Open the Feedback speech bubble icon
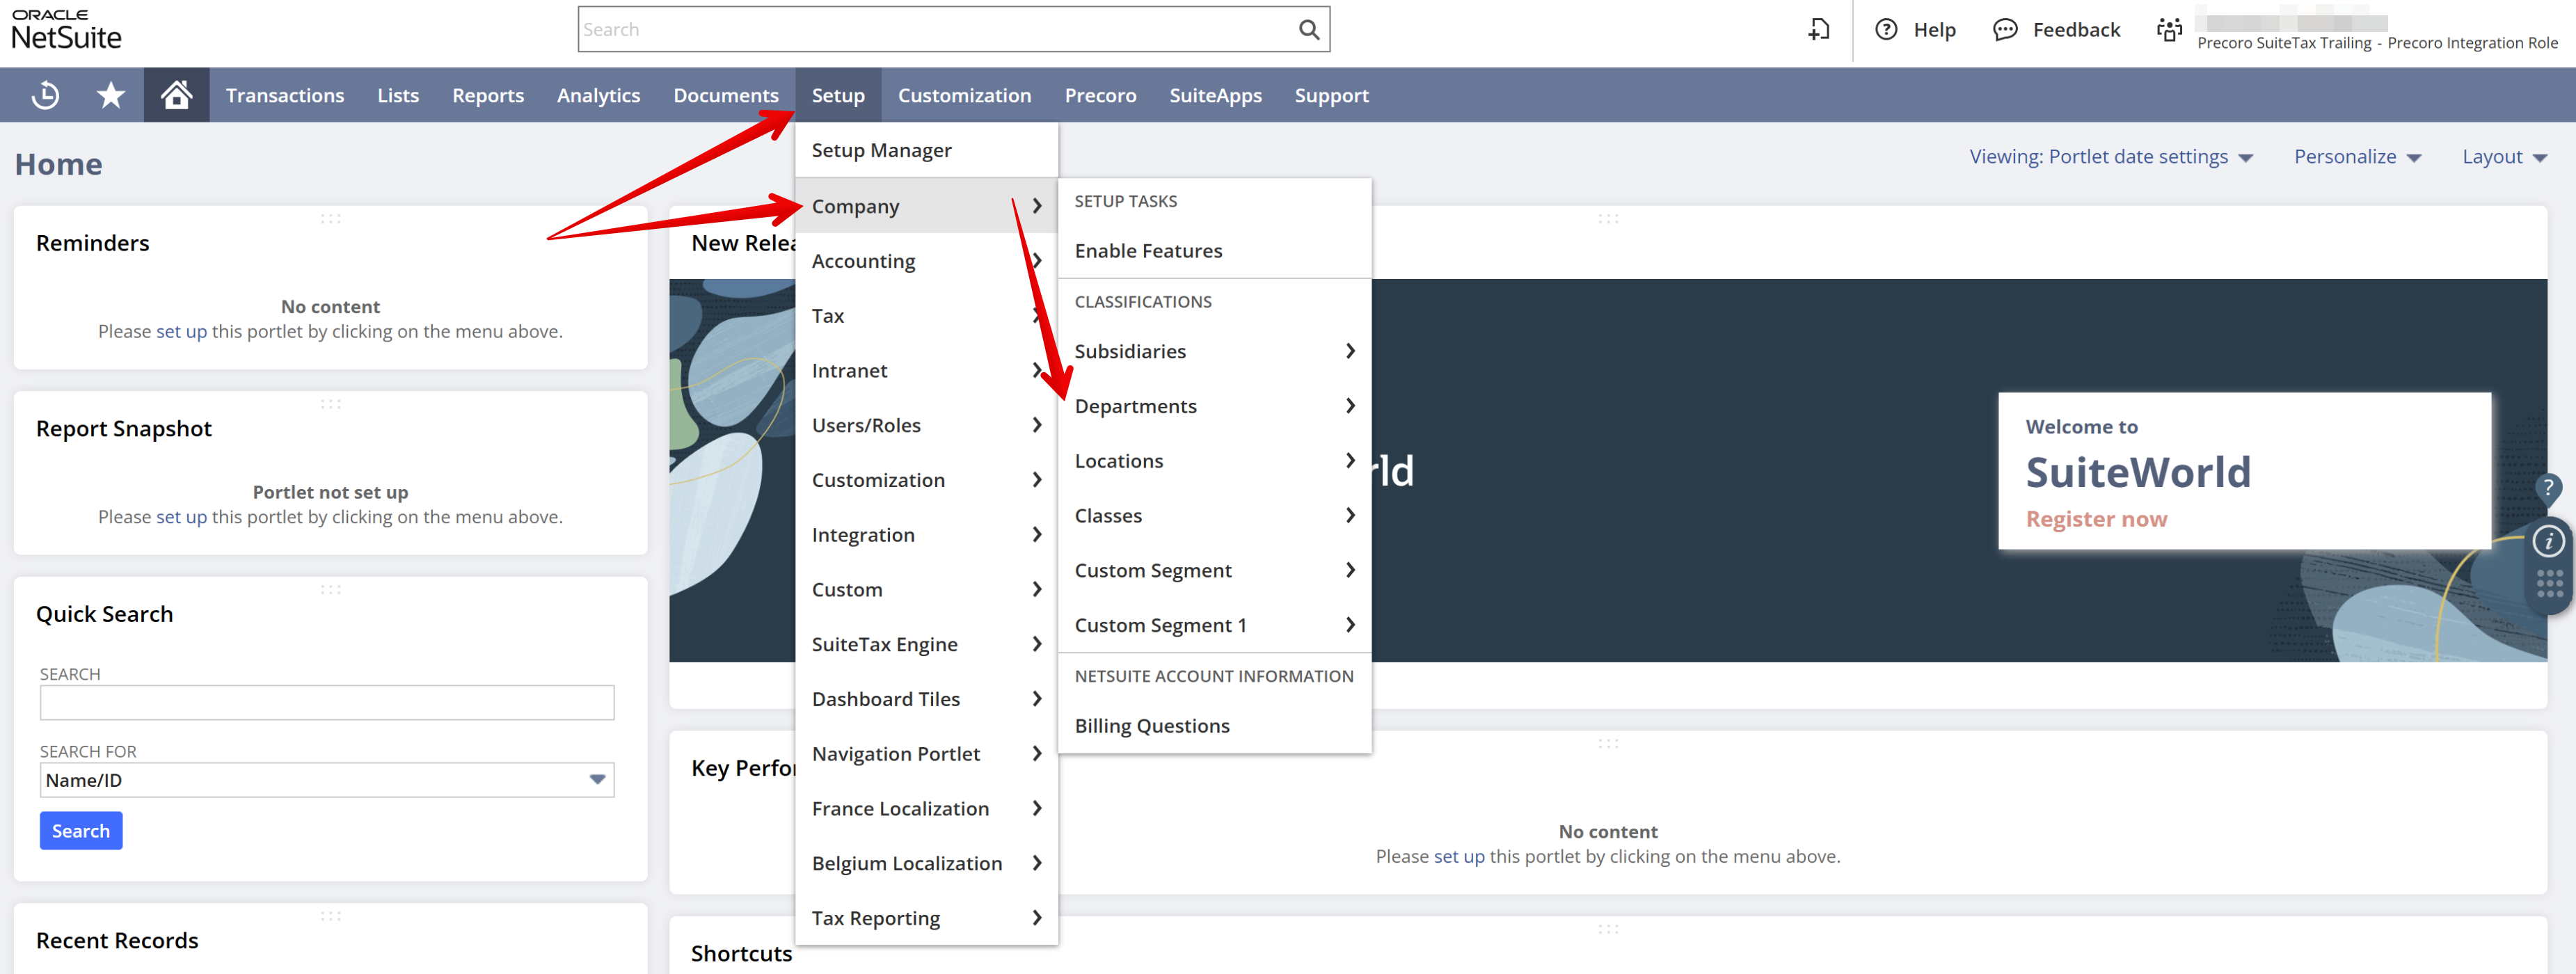 [x=2005, y=29]
